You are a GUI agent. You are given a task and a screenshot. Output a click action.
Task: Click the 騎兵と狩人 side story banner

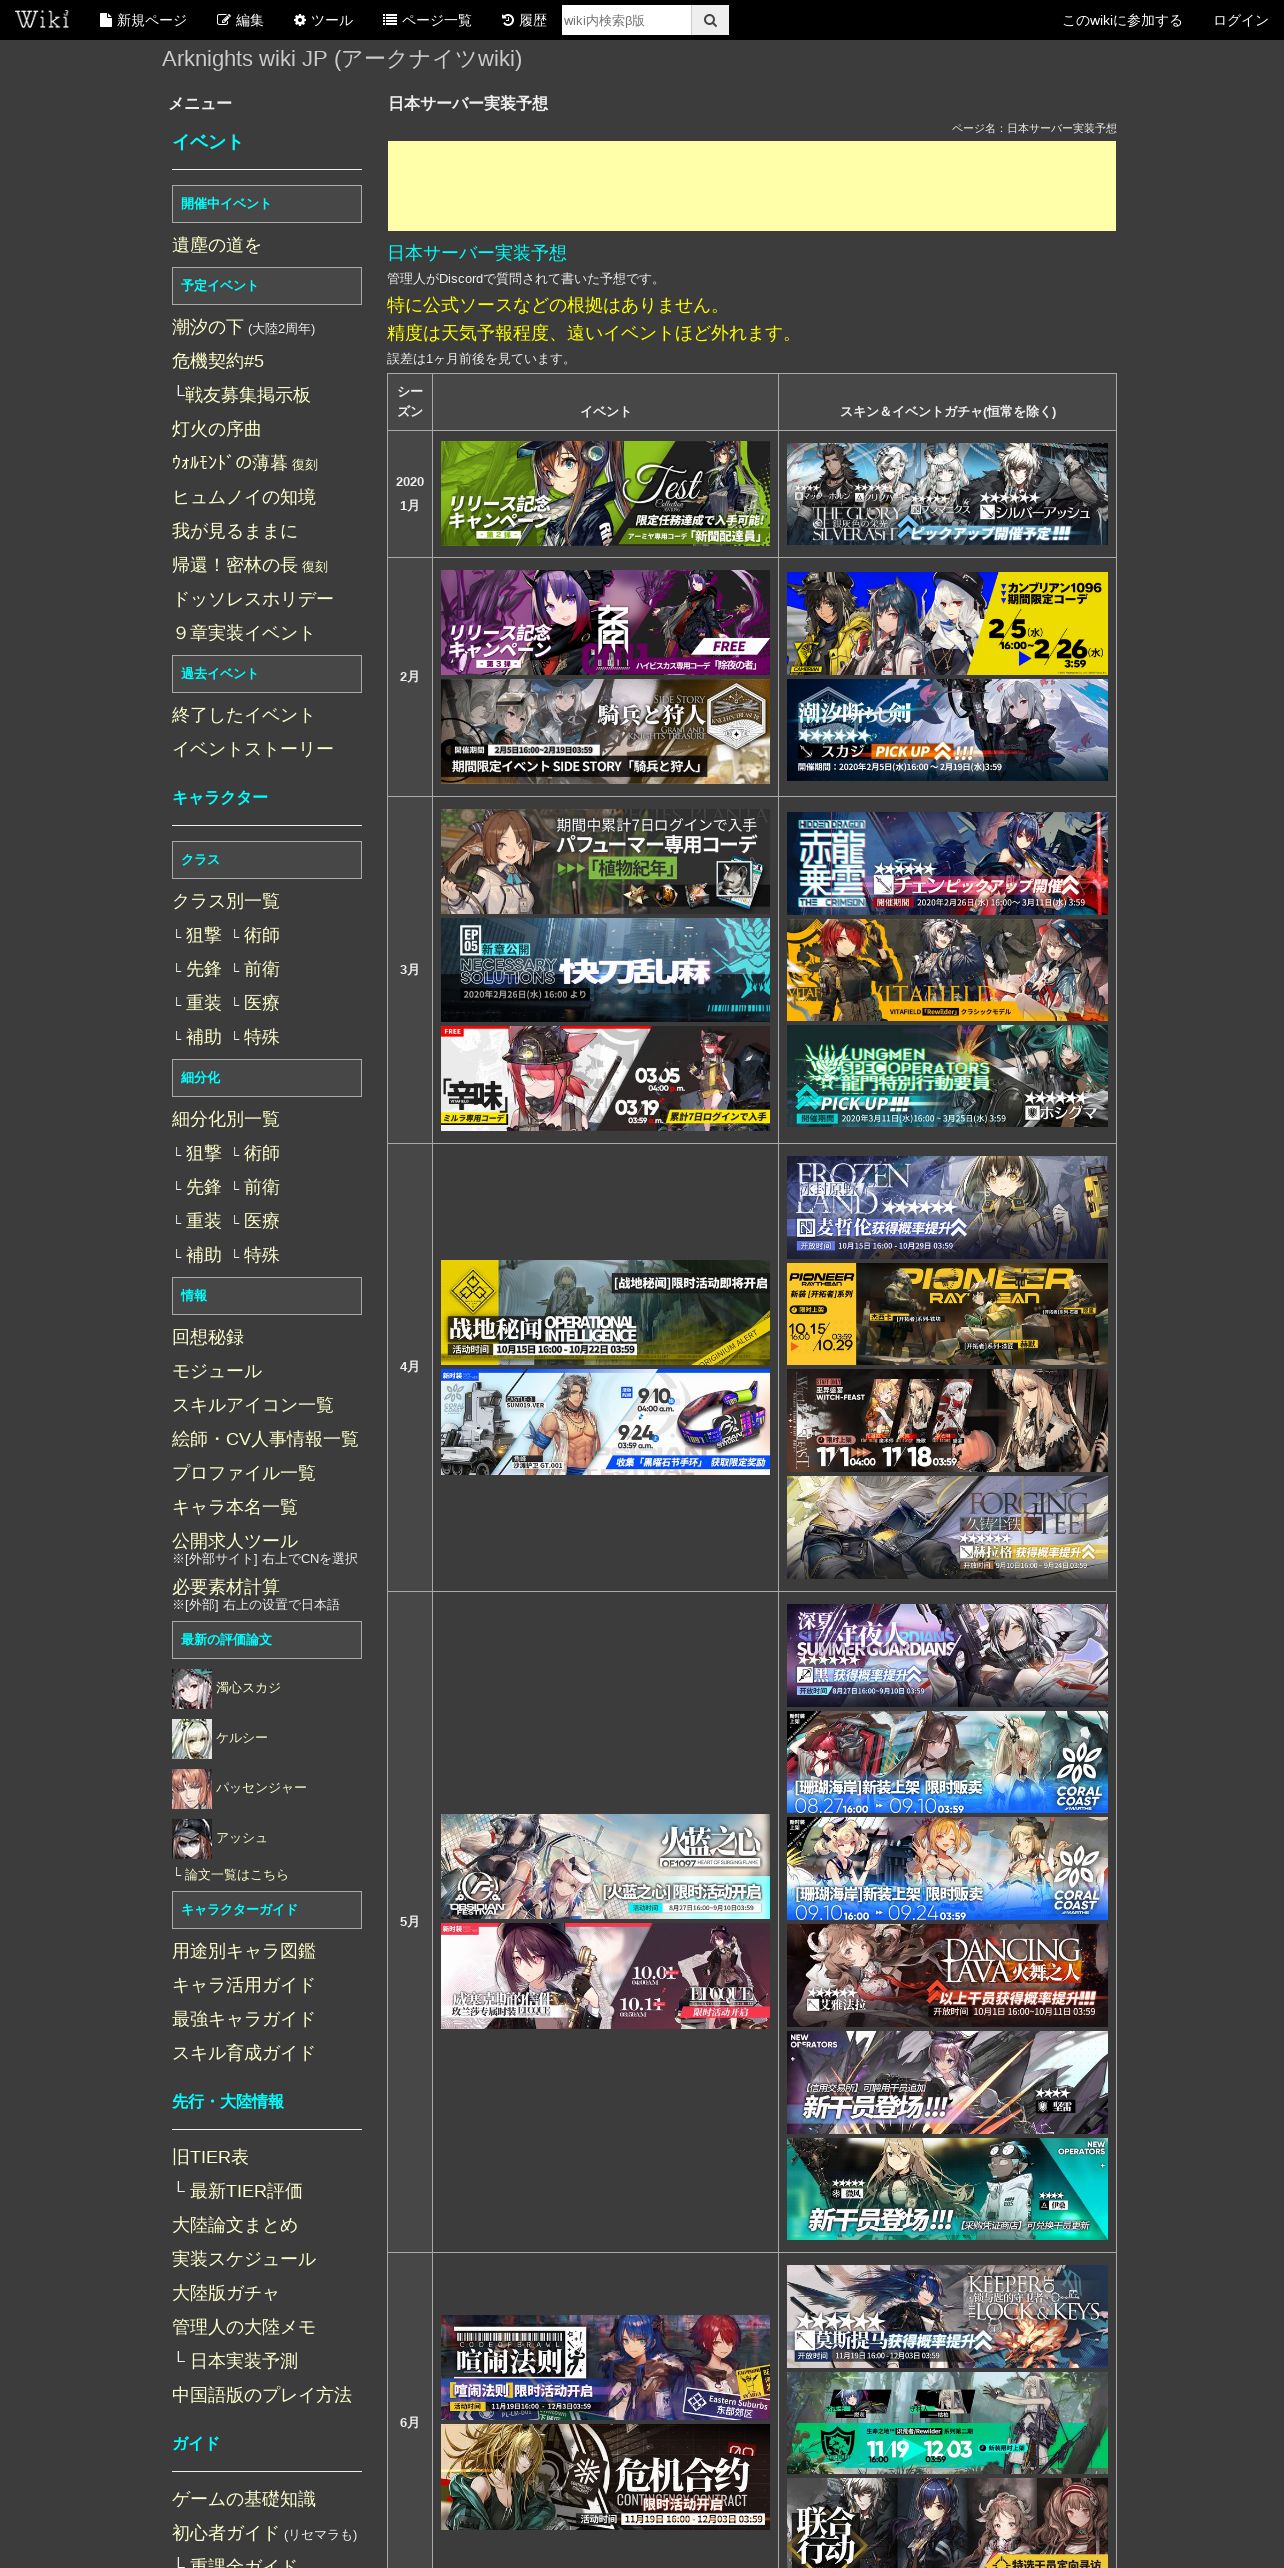(x=605, y=731)
